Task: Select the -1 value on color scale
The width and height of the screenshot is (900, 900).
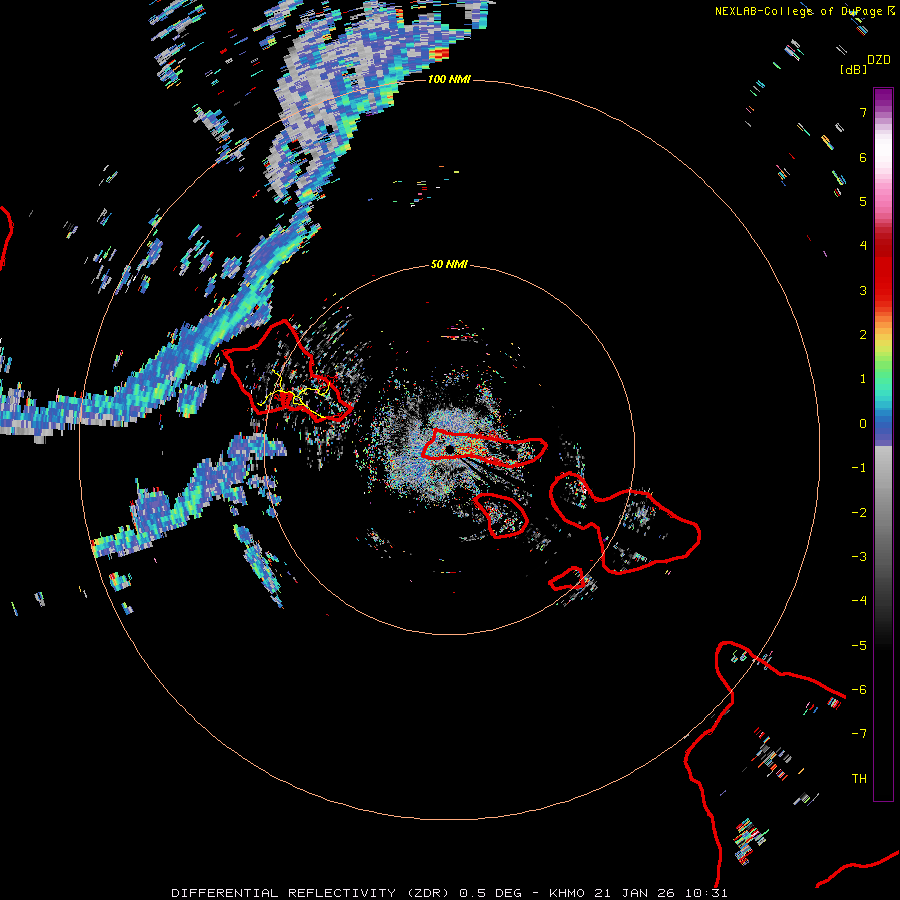Action: pos(859,468)
